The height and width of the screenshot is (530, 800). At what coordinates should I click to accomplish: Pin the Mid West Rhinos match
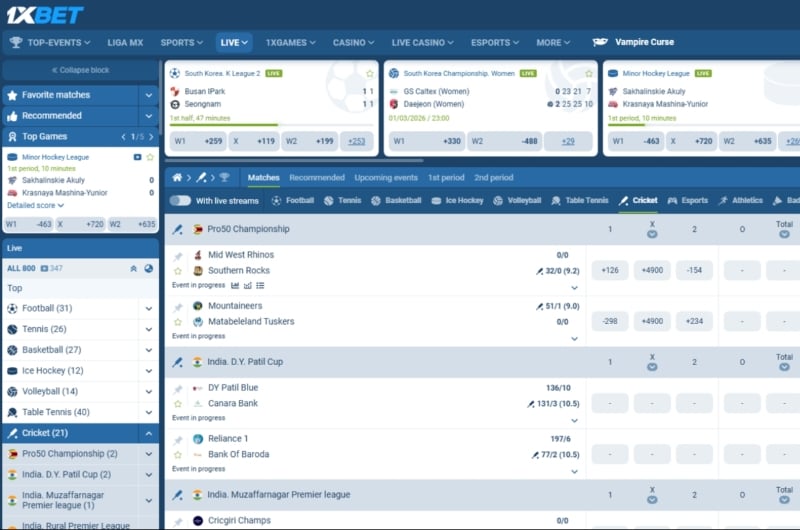(178, 256)
